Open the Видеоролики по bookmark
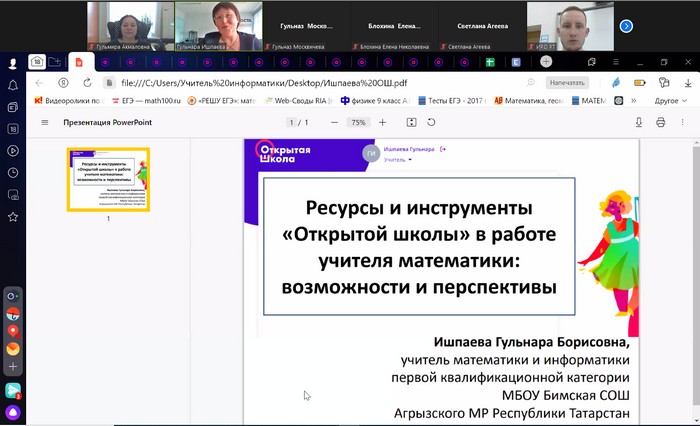Screen dimensions: 700x426 click(x=67, y=100)
